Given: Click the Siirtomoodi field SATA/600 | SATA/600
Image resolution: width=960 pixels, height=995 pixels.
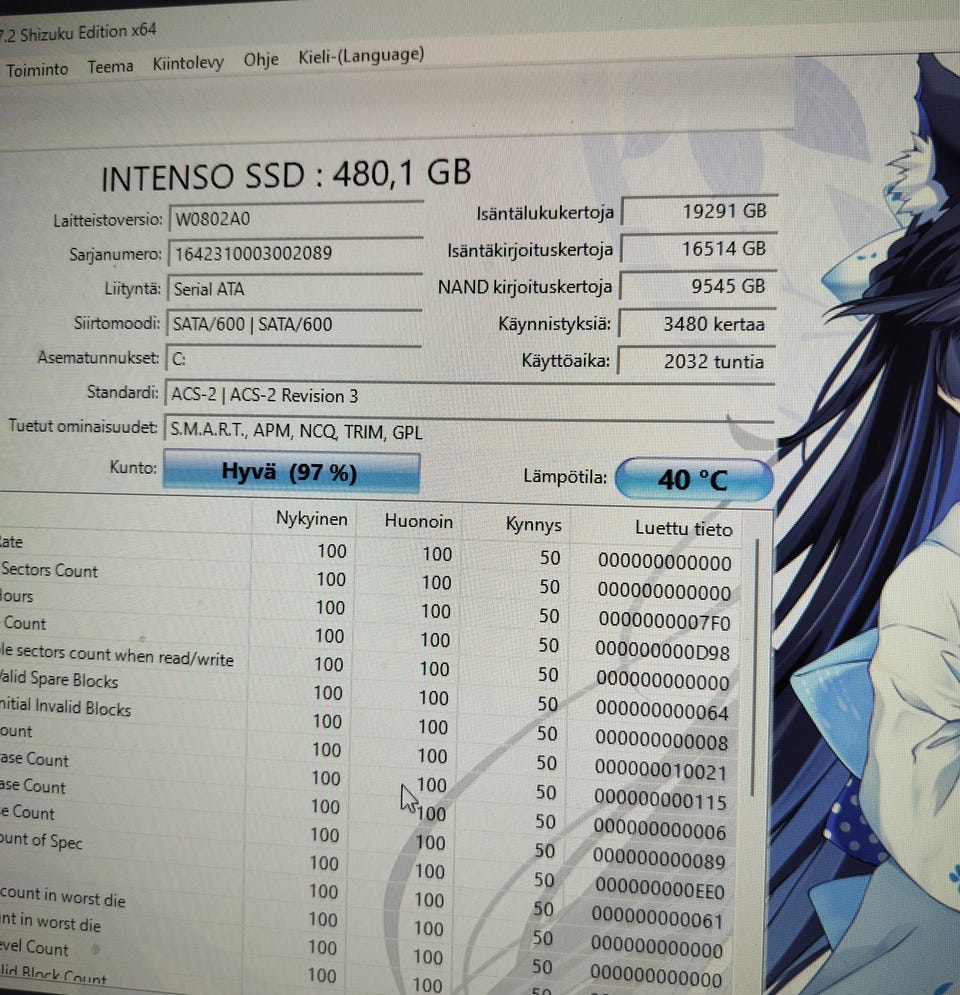Looking at the screenshot, I should (x=294, y=324).
